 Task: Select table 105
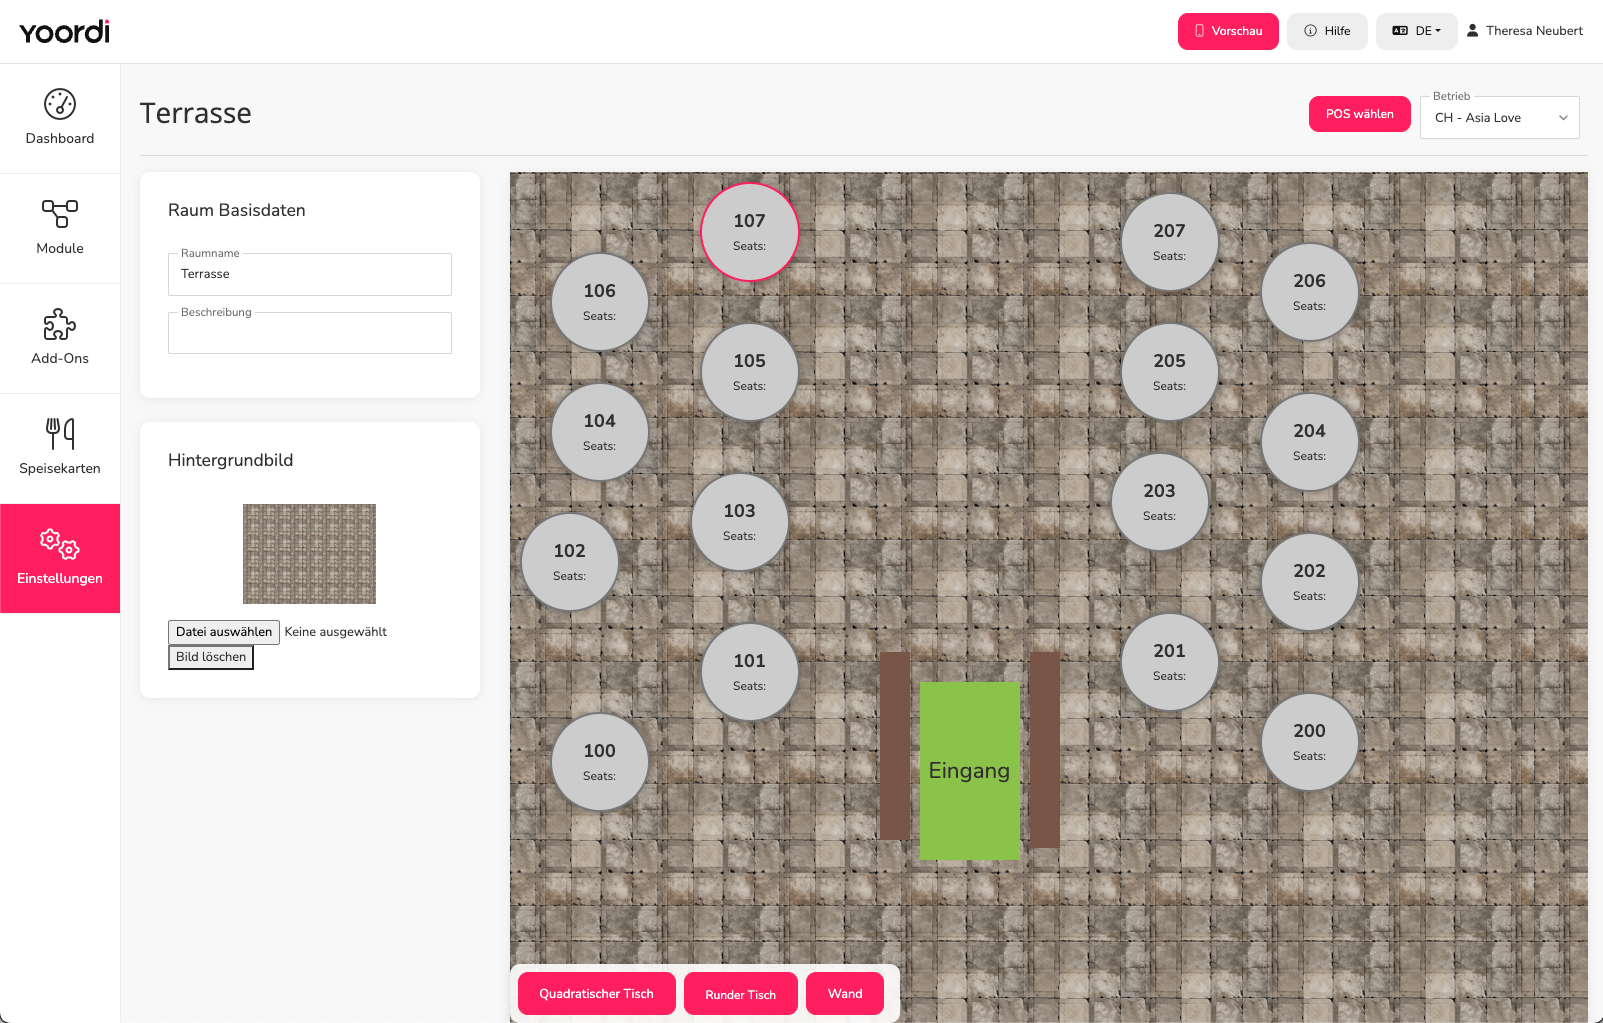pos(750,372)
